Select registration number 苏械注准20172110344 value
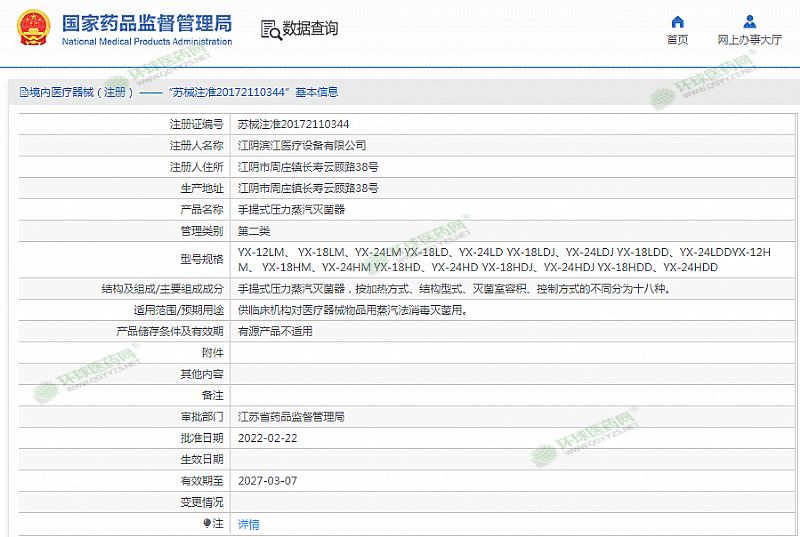 coord(293,124)
